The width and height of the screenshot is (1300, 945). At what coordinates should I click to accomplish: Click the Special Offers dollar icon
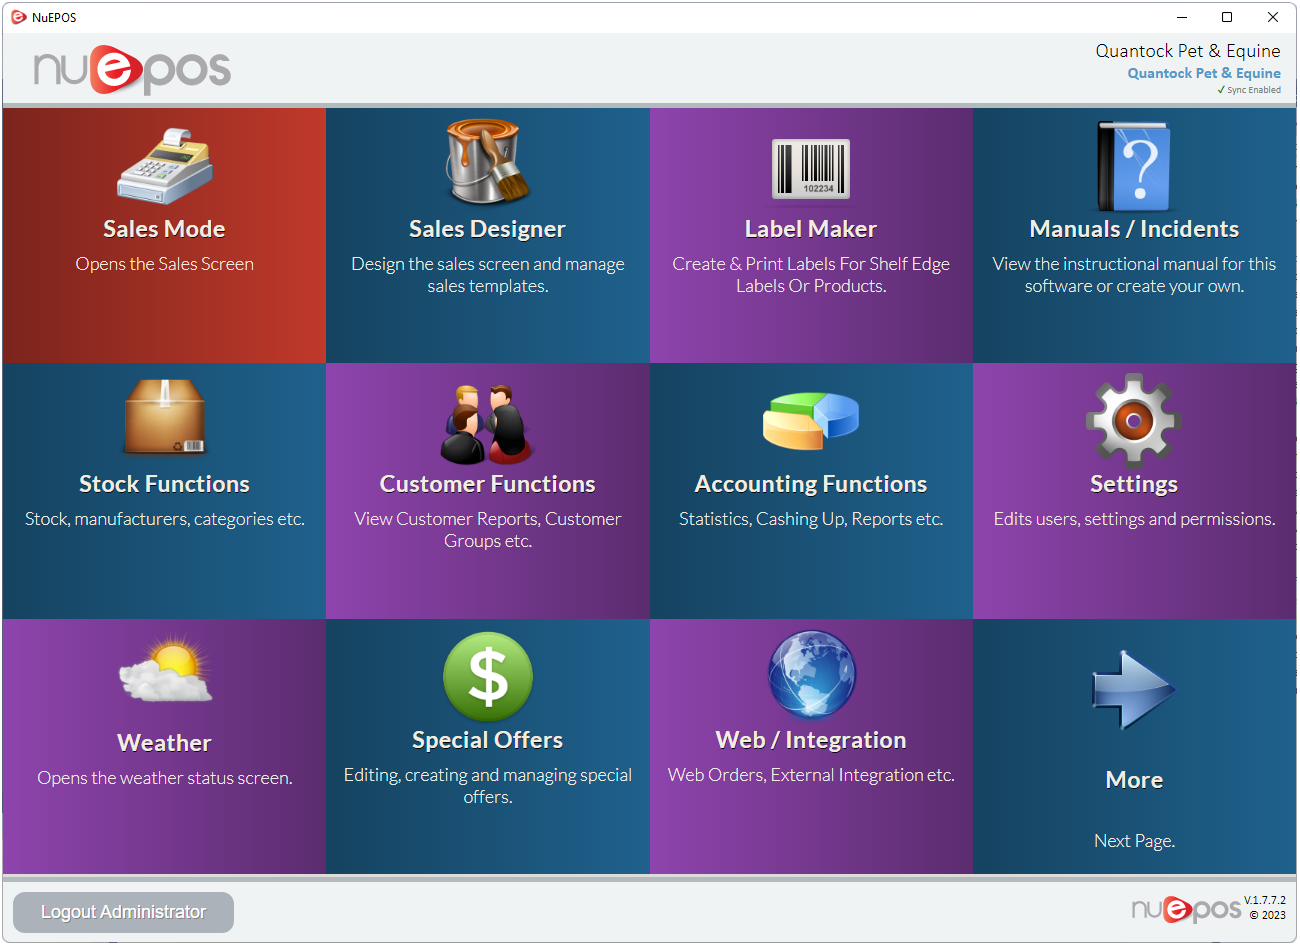(x=487, y=677)
